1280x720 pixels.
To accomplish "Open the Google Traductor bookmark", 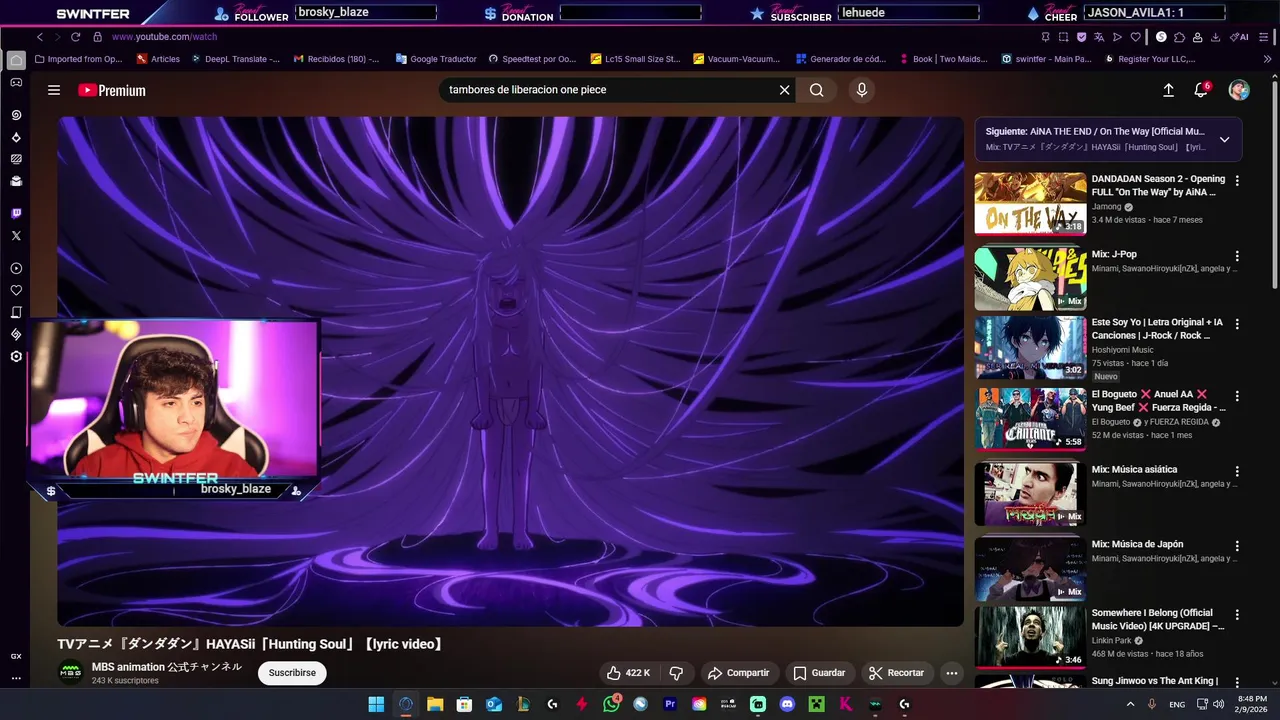I will [x=436, y=59].
